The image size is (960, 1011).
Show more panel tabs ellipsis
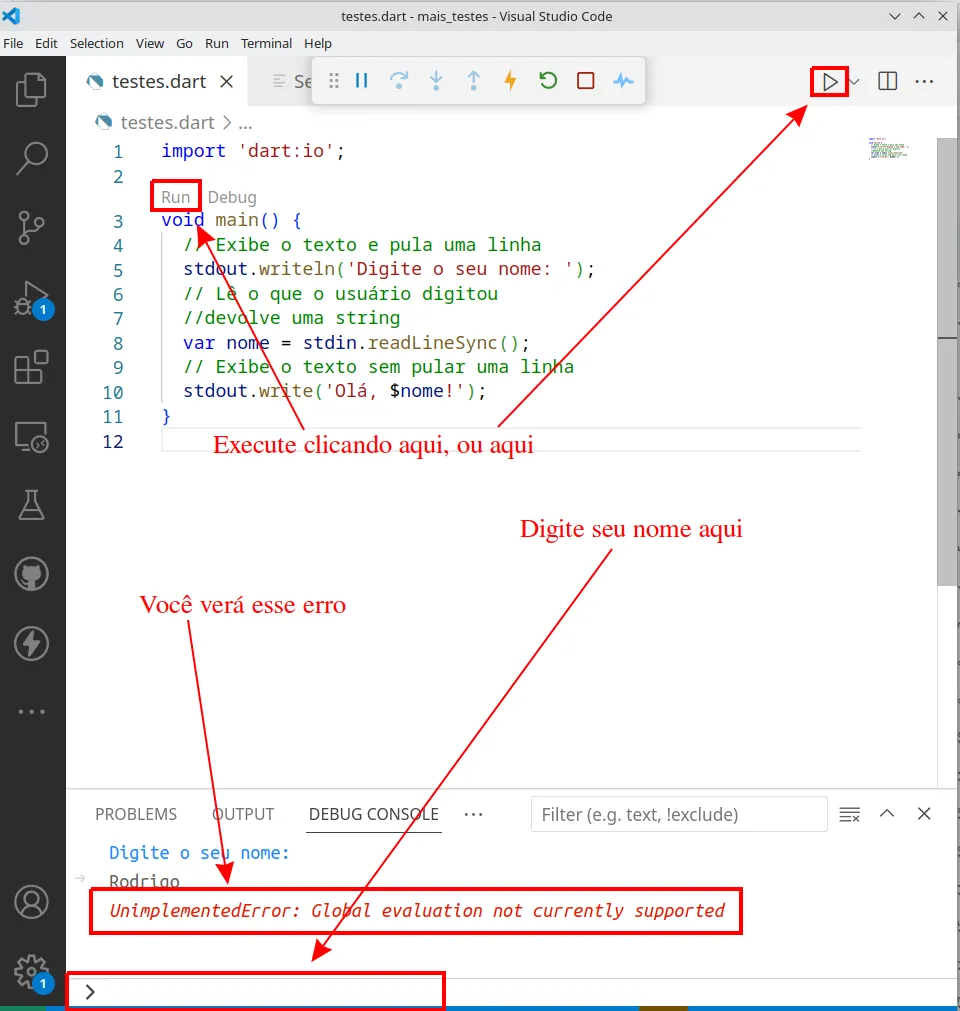coord(473,814)
